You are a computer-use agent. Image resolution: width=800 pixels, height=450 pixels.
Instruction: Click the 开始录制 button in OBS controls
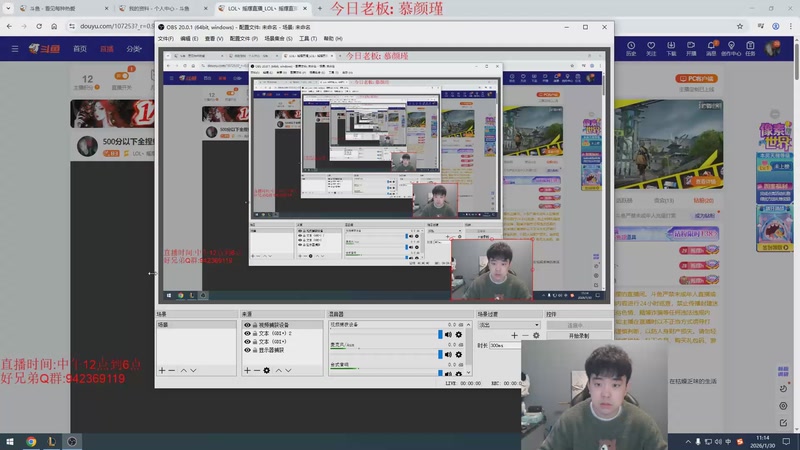point(579,336)
